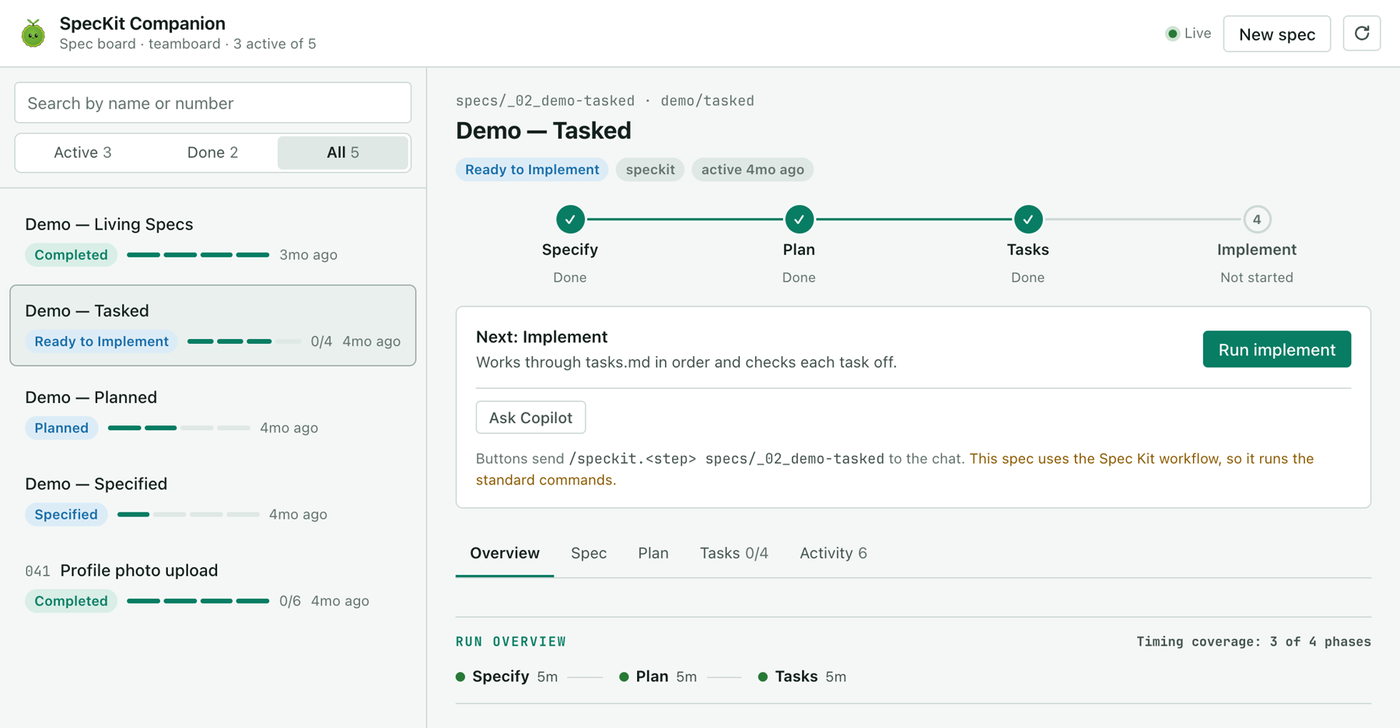
Task: Open the Demo — Specified list item
Action: coord(213,498)
